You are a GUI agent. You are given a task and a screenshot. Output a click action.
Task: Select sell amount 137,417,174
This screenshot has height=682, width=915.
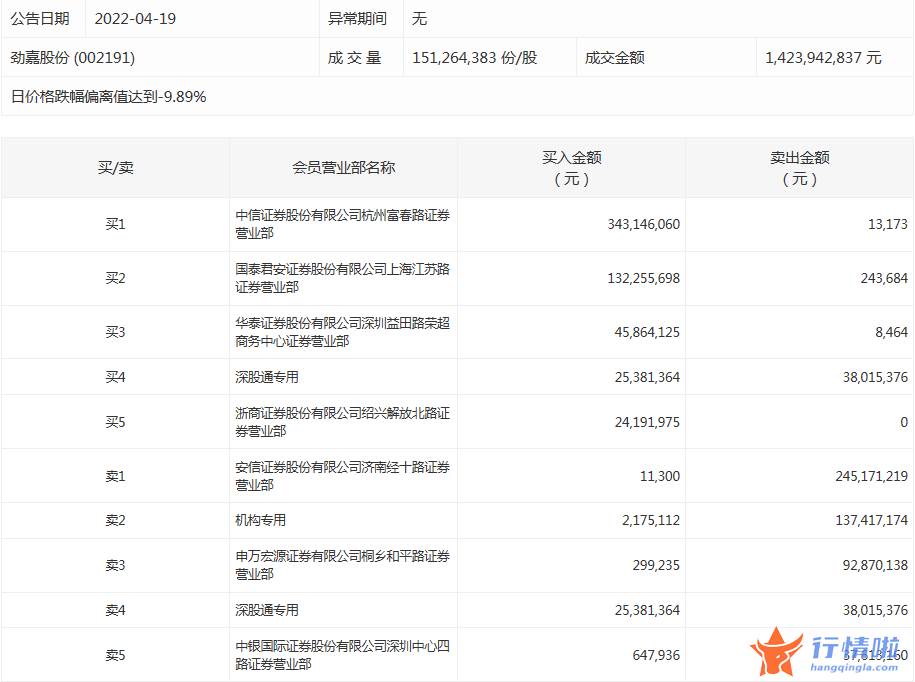(872, 520)
